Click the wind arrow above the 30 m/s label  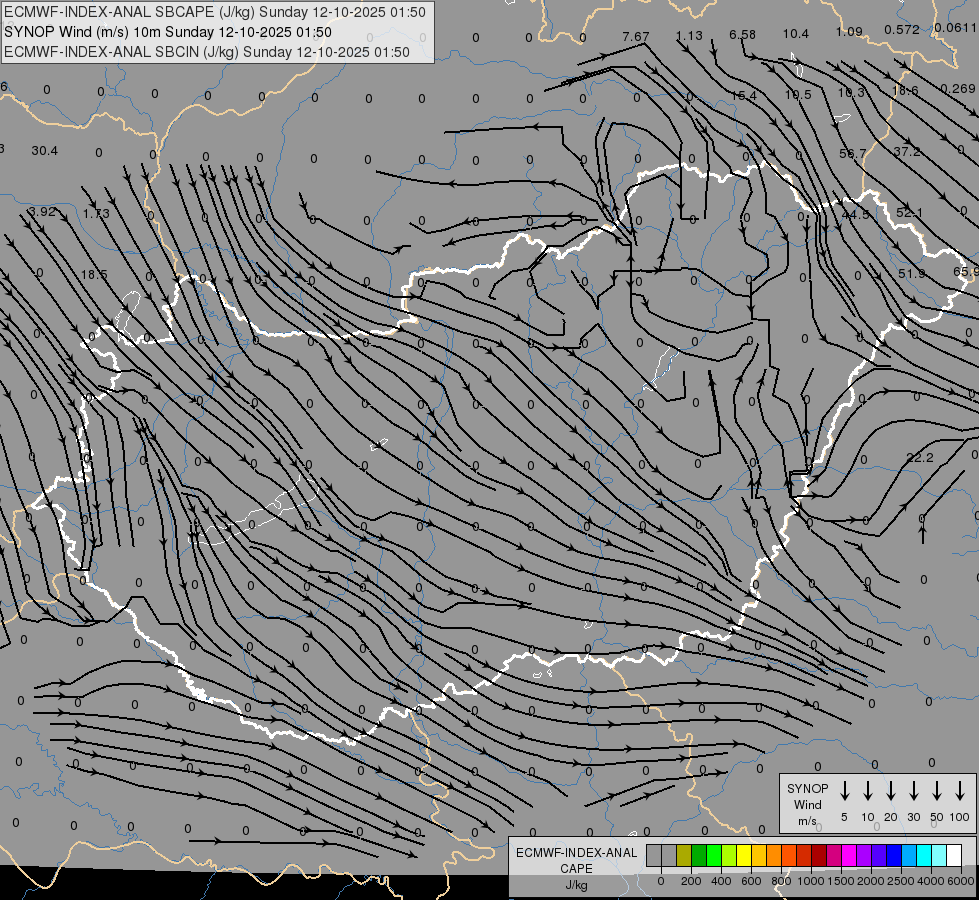coord(913,790)
